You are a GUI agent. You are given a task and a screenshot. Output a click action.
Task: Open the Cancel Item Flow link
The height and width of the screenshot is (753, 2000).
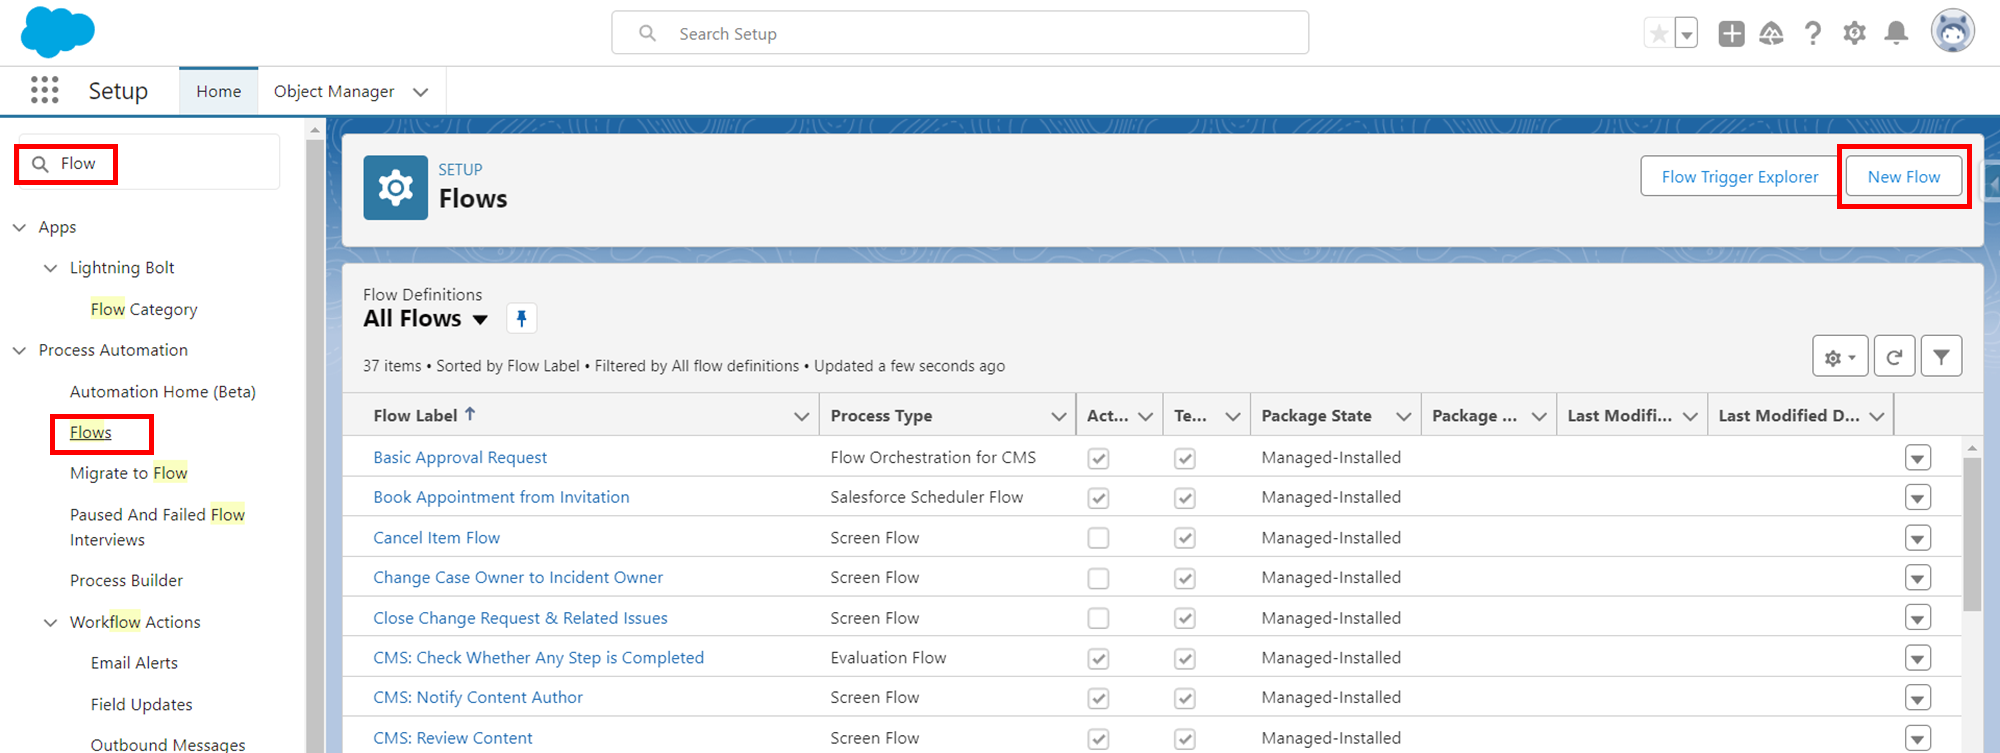(x=436, y=537)
